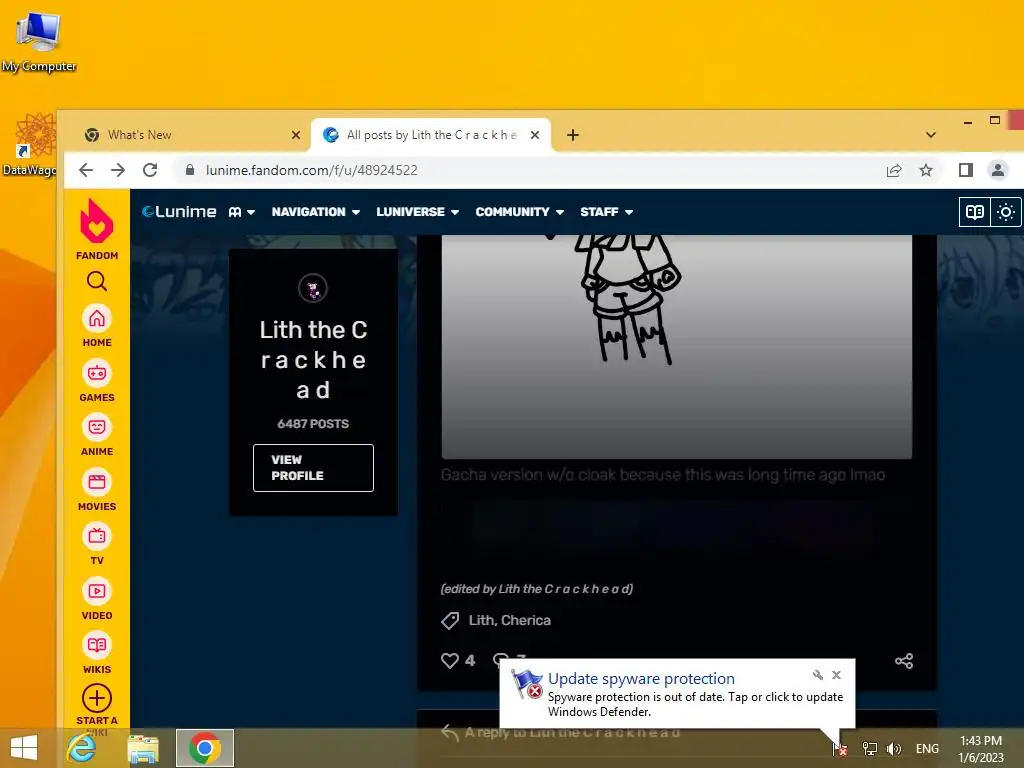
Task: Open Chrome side panel icon
Action: pos(966,170)
